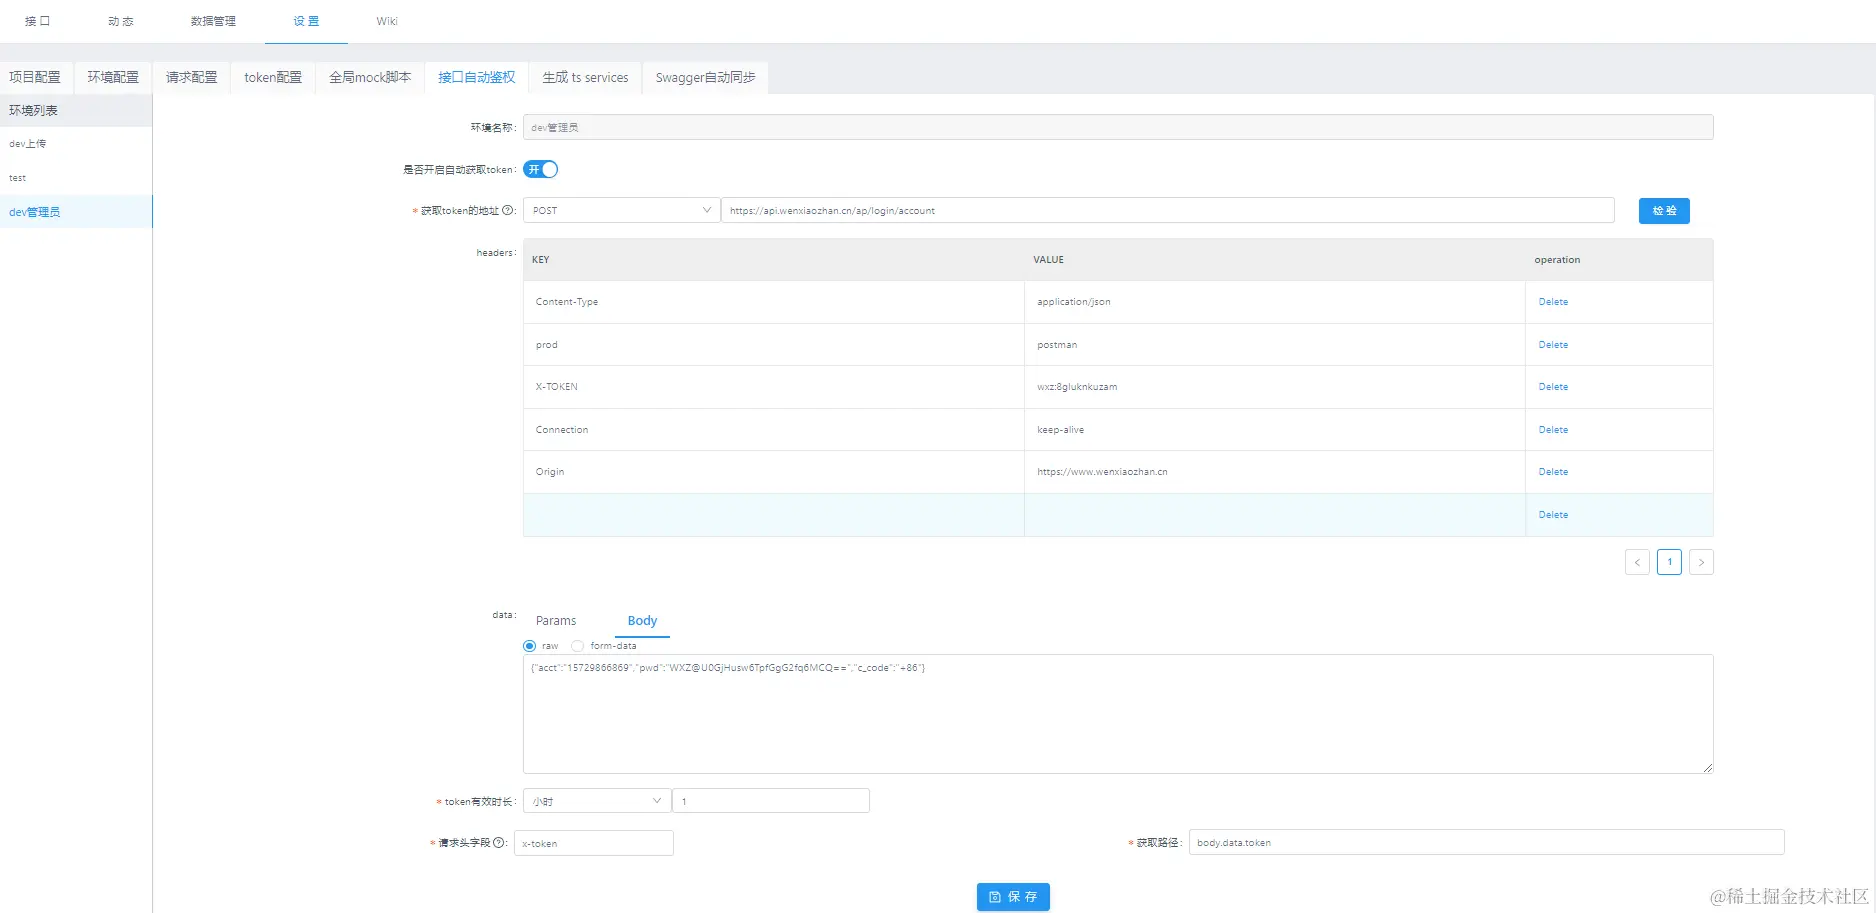Delete the Content-Type header row
The height and width of the screenshot is (913, 1876).
click(x=1553, y=302)
